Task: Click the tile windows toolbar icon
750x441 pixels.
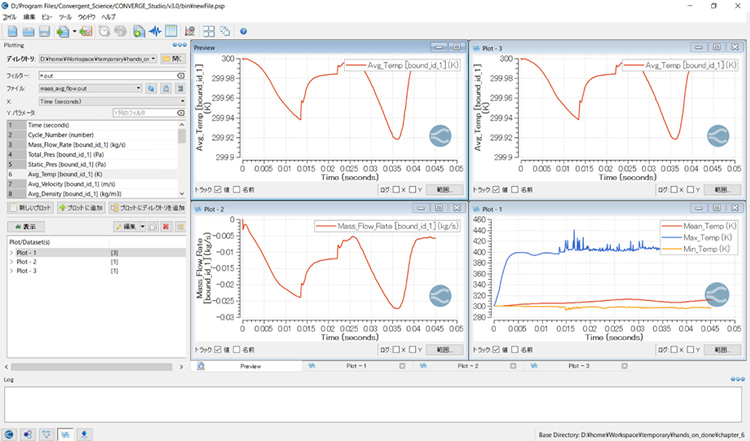Action: coord(209,32)
